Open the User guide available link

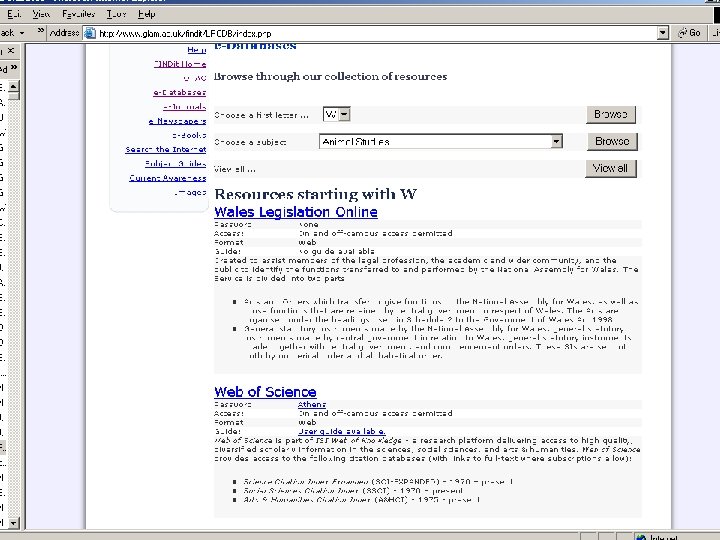click(x=342, y=432)
